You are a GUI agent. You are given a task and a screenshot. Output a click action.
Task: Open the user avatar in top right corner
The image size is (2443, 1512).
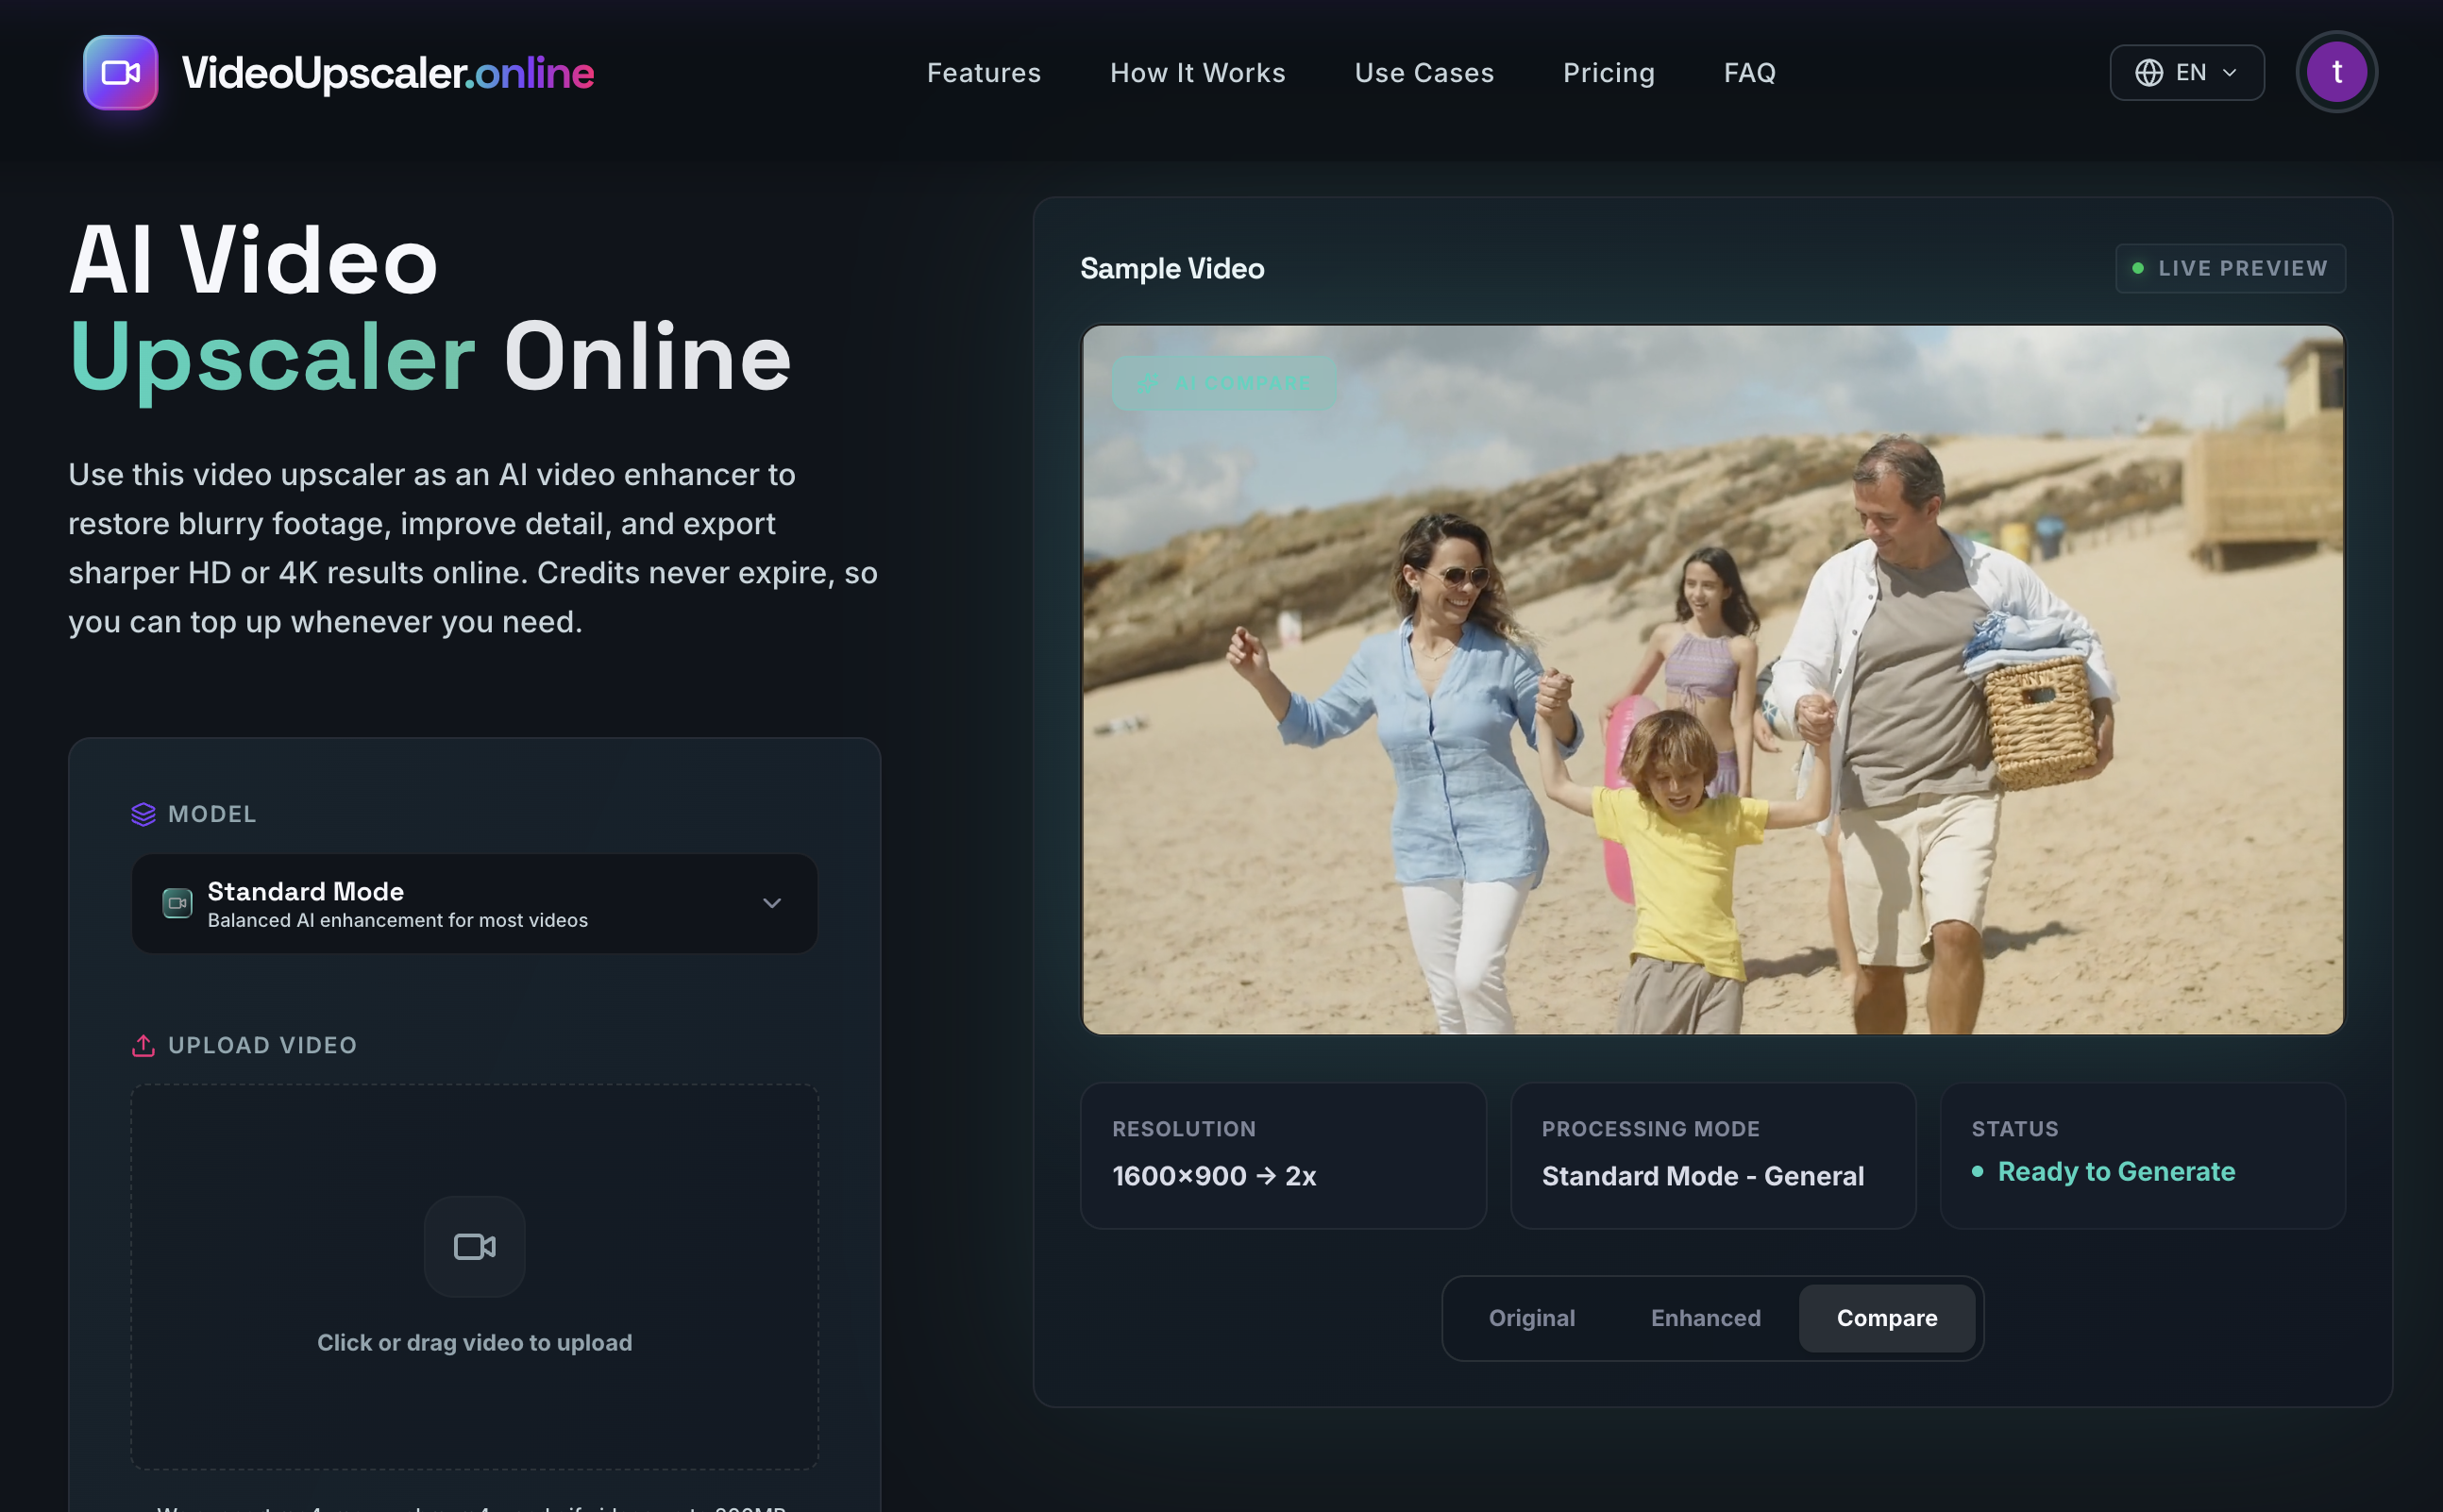coord(2335,71)
